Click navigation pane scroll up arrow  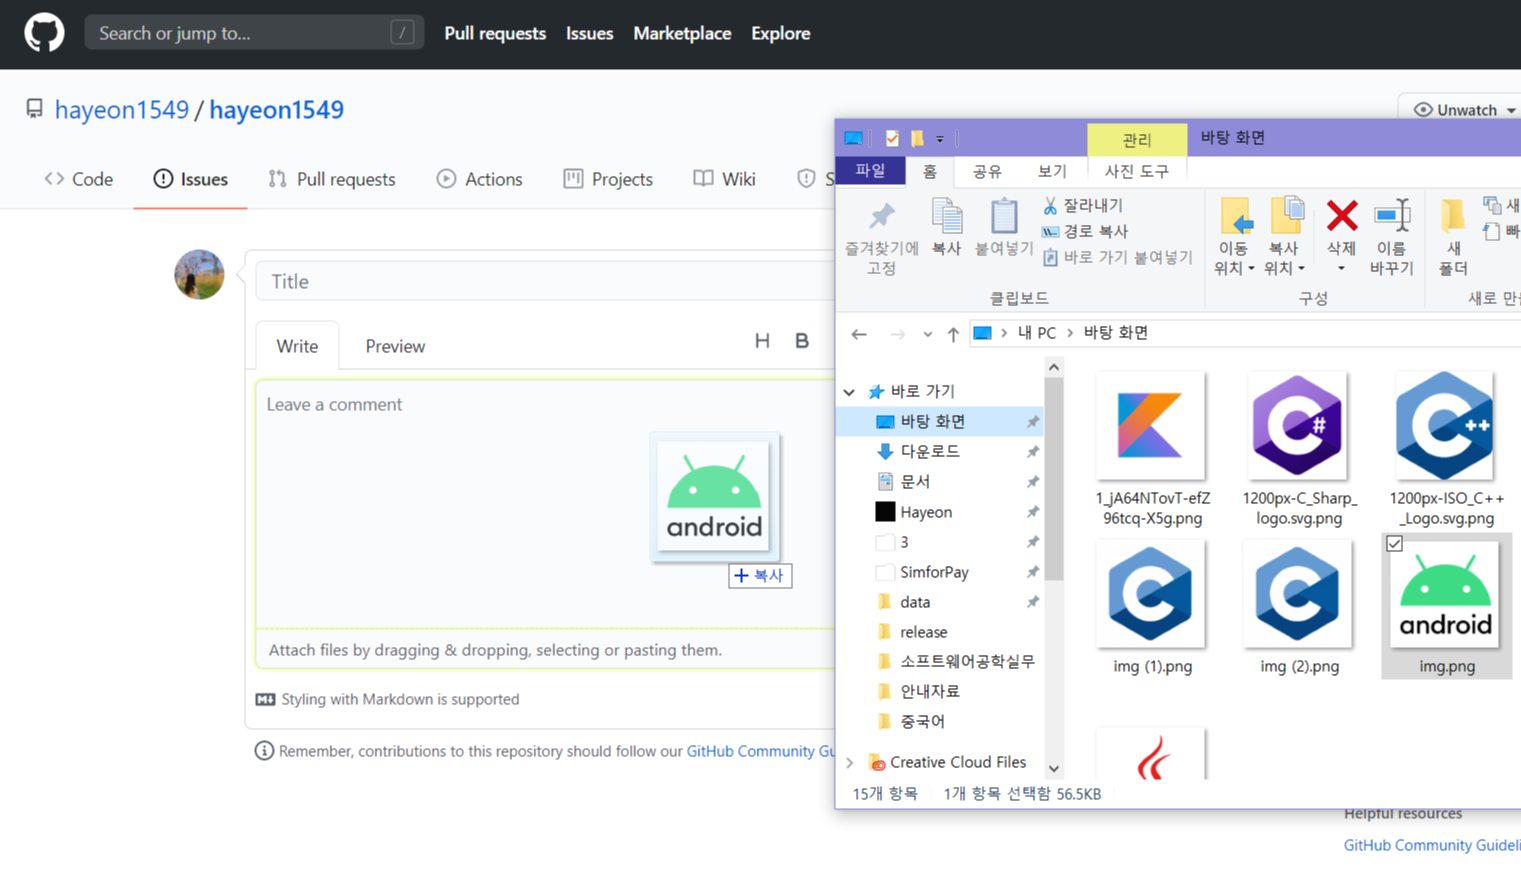1054,367
